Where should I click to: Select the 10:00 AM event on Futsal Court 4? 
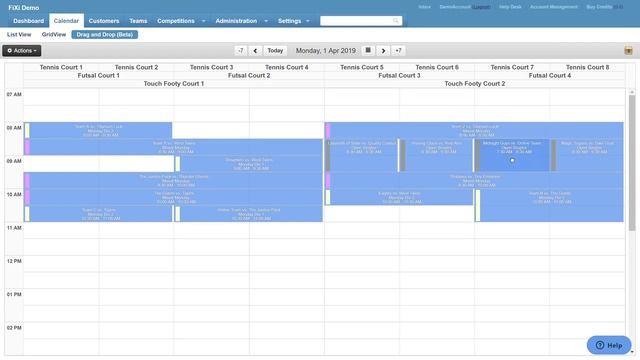549,206
